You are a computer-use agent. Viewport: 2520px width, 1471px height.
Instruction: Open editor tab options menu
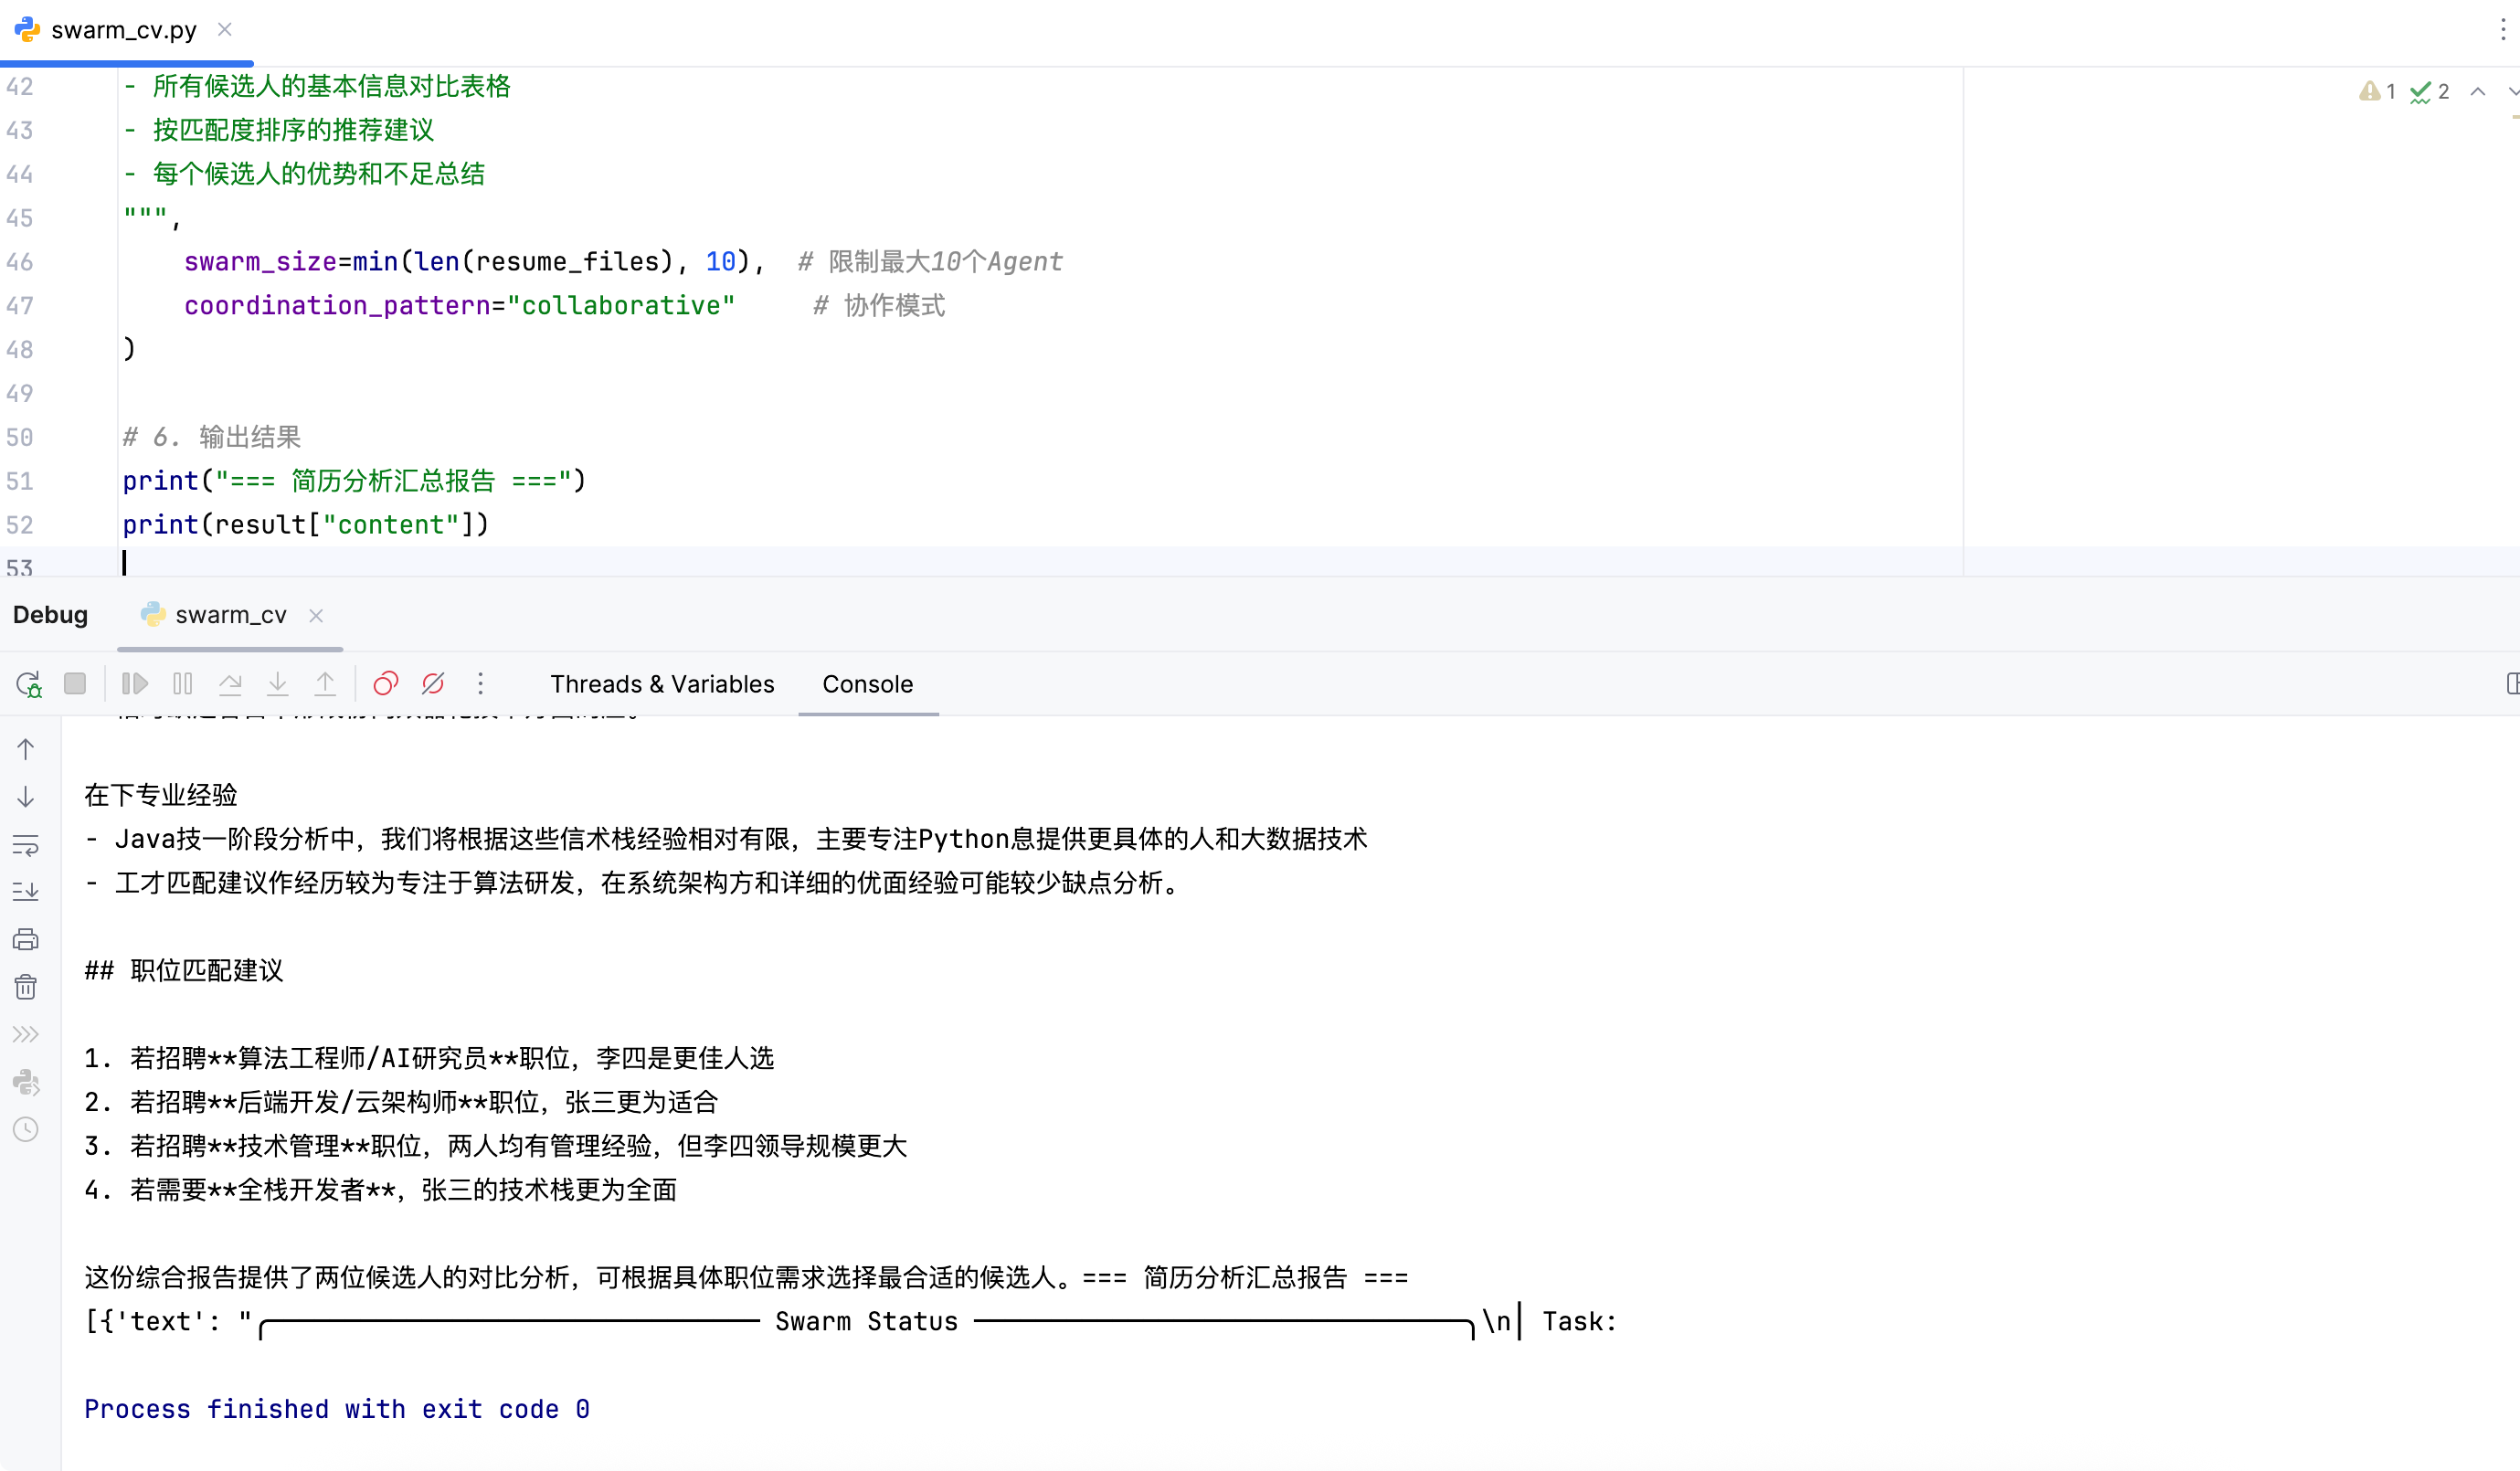[x=2502, y=30]
